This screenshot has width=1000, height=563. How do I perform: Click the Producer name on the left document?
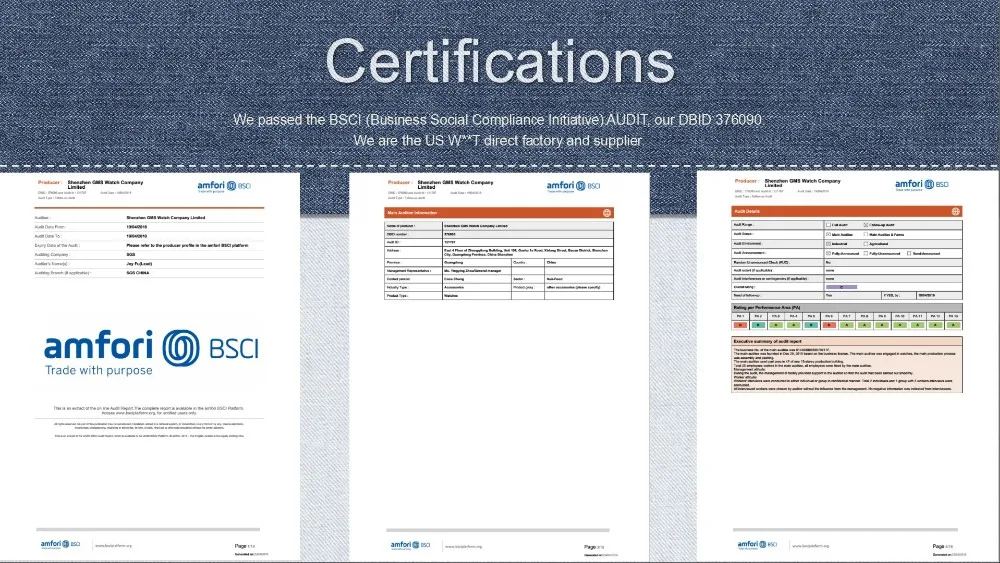point(105,184)
